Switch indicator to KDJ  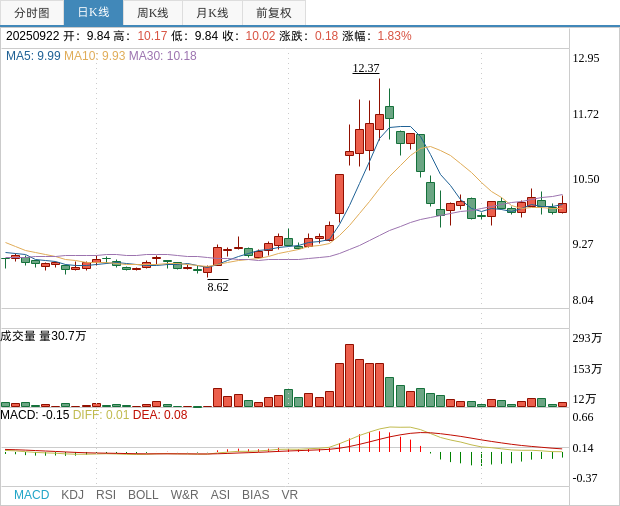coord(72,495)
